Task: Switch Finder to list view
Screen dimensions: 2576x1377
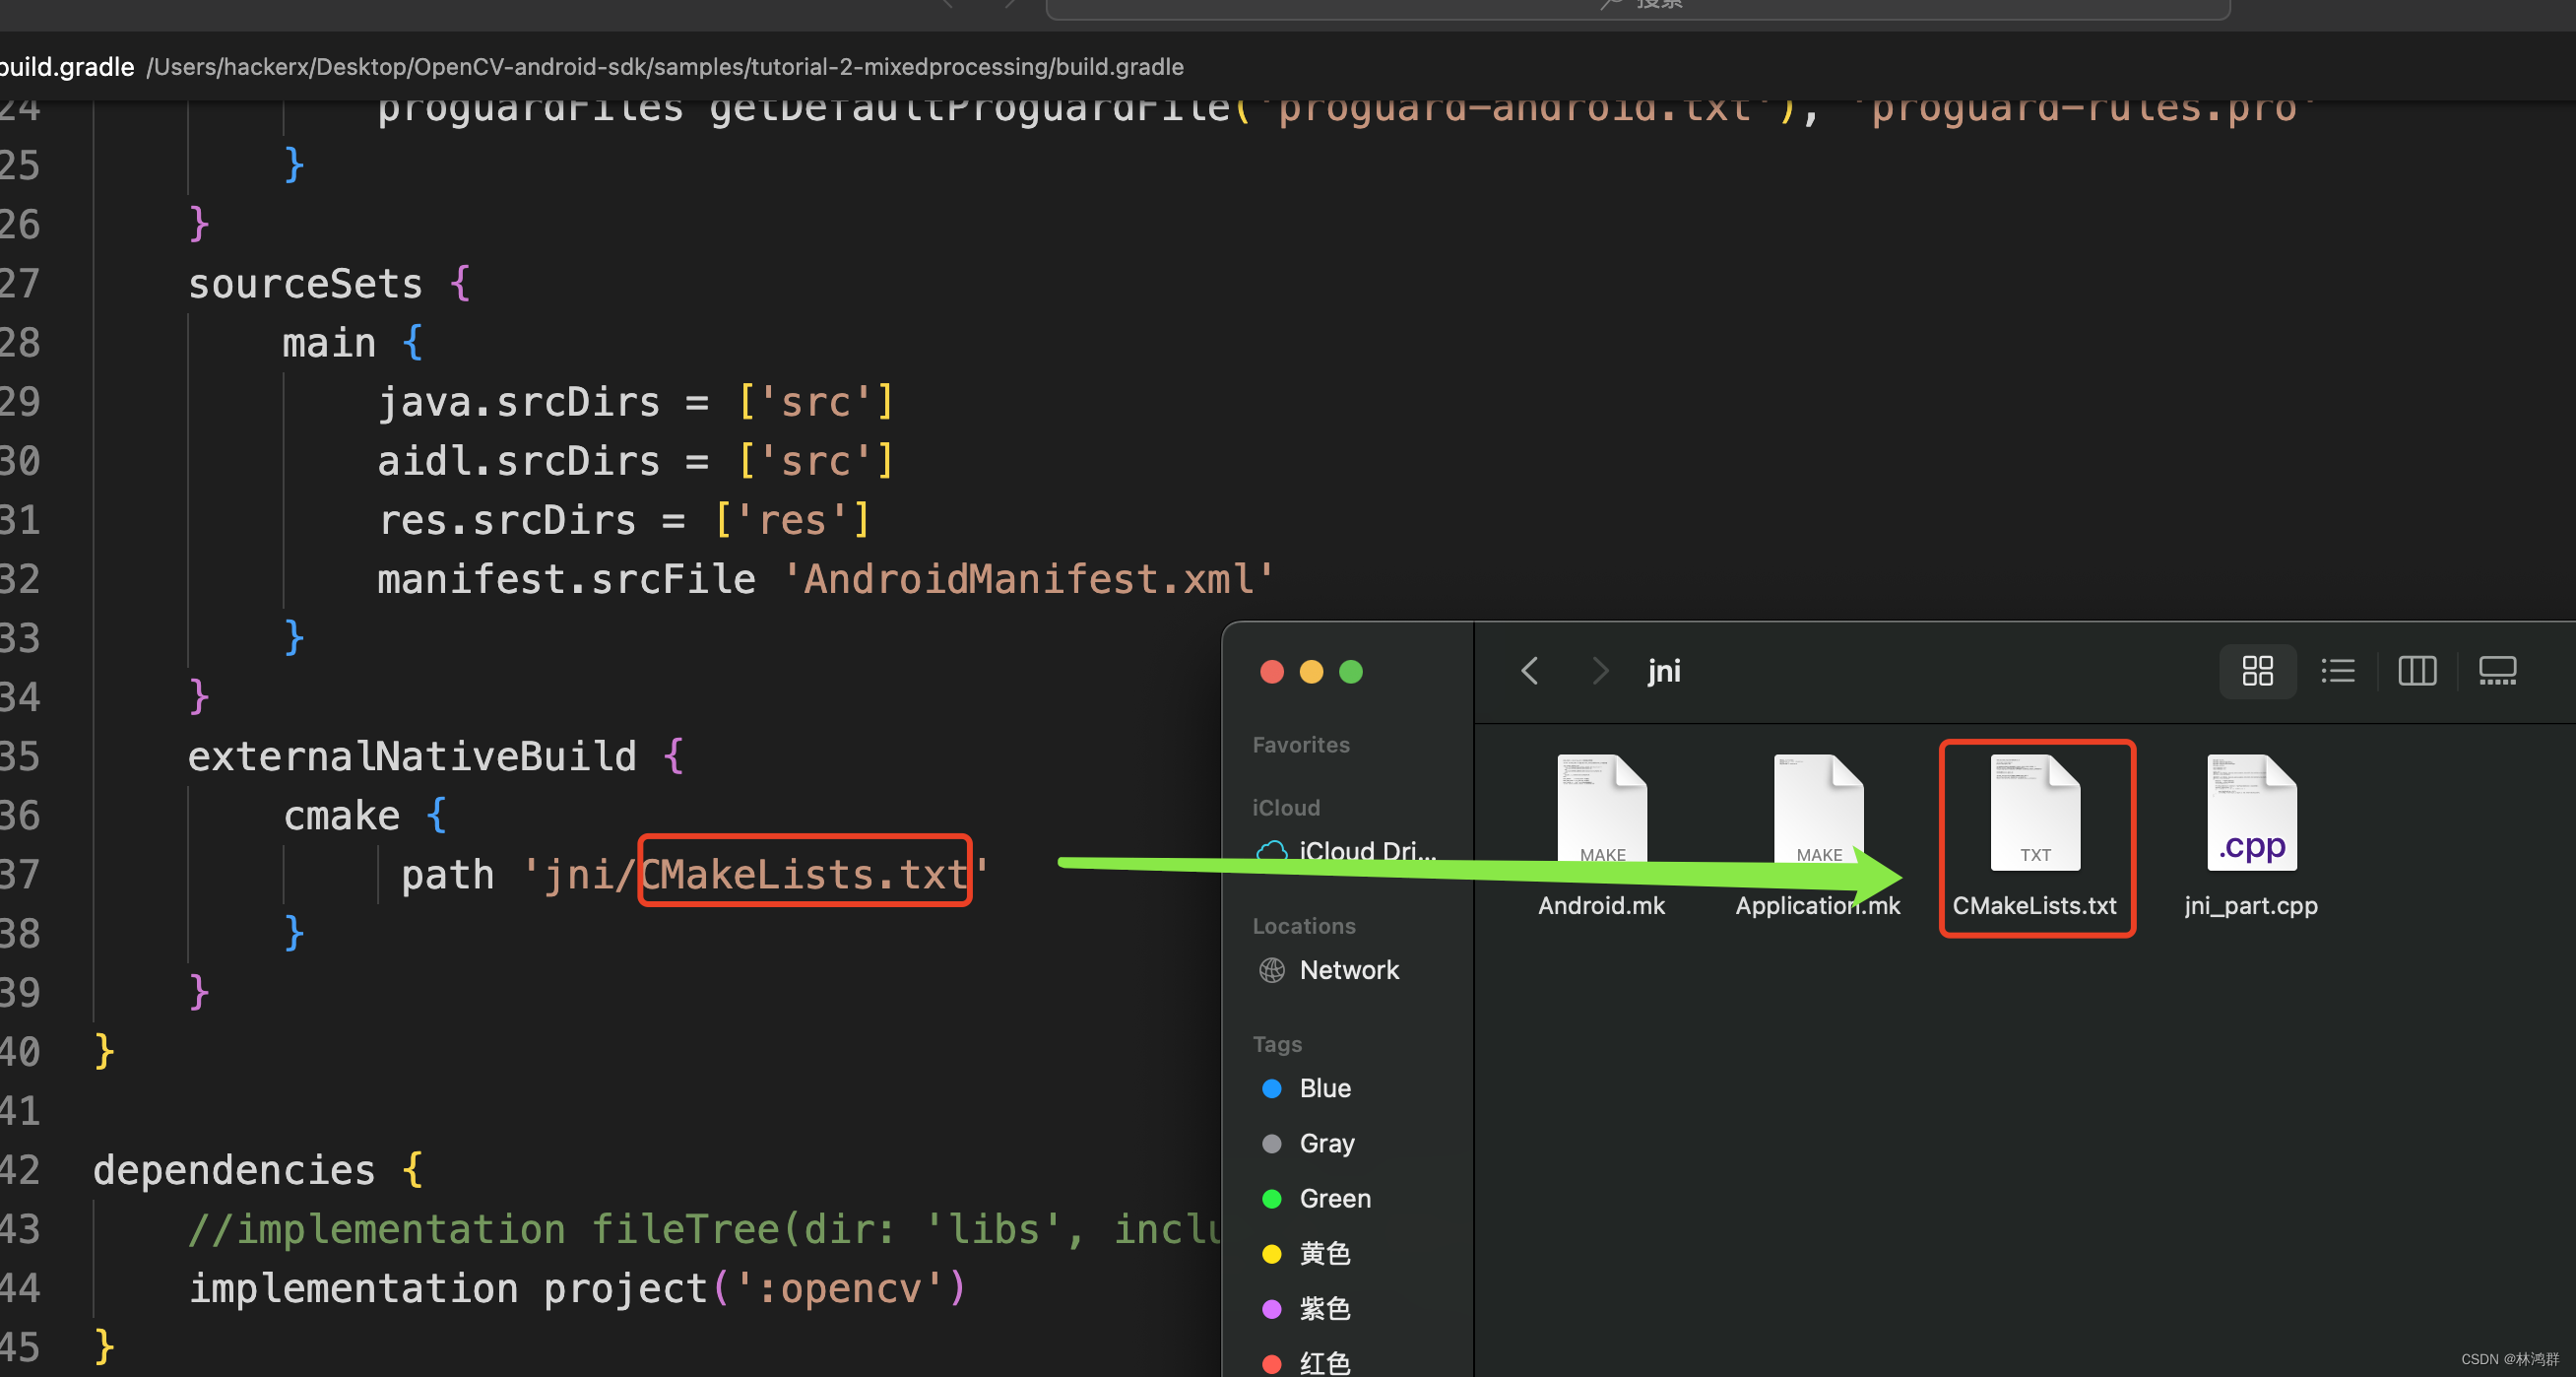Action: click(x=2337, y=670)
